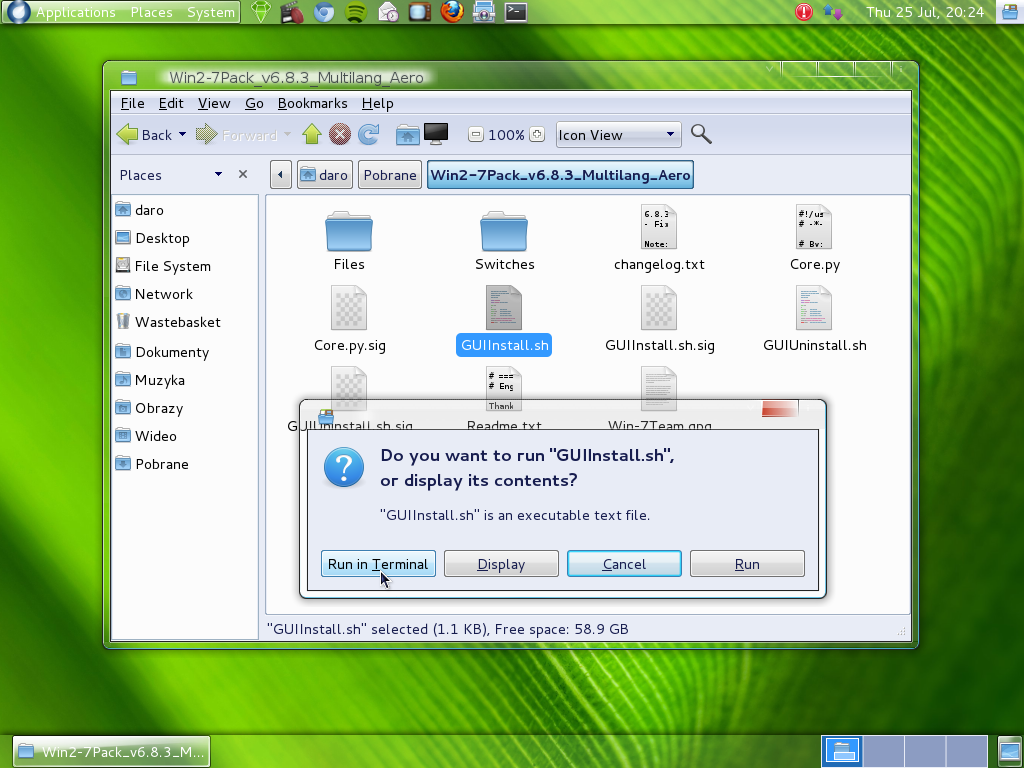Open the Icon View dropdown
This screenshot has height=768, width=1024.
point(618,135)
